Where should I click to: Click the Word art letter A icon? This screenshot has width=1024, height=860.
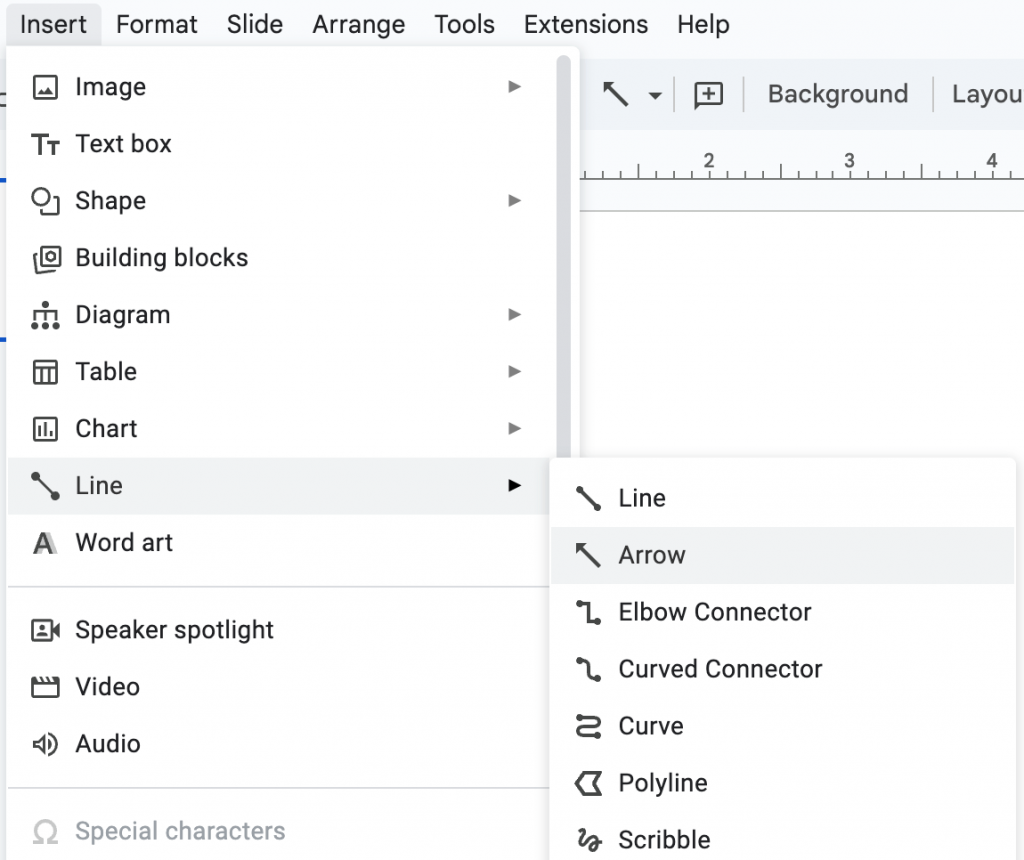[x=44, y=543]
